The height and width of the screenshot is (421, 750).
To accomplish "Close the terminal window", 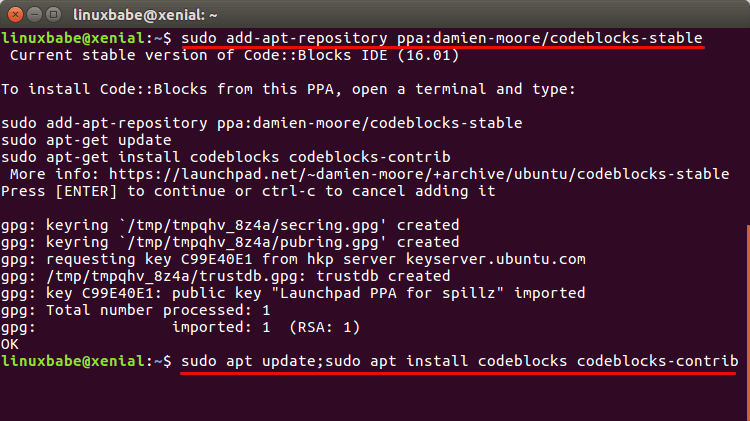I will pyautogui.click(x=15, y=14).
